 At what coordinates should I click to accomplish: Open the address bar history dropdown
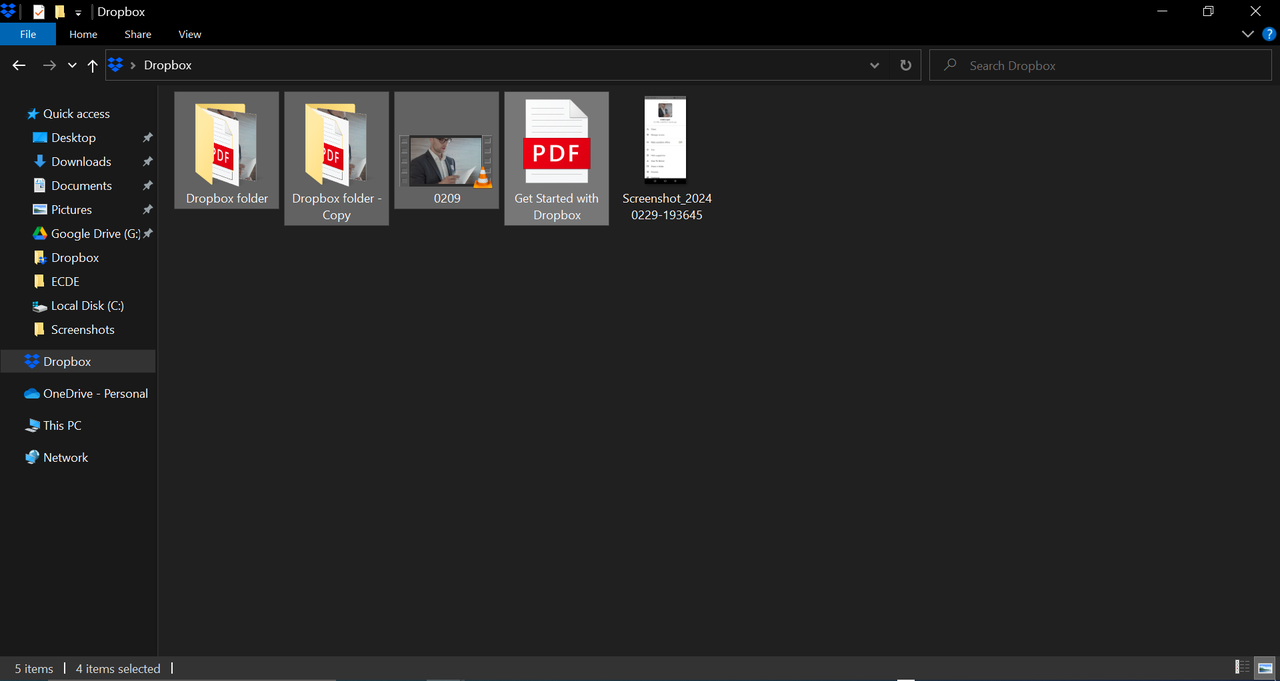tap(875, 65)
